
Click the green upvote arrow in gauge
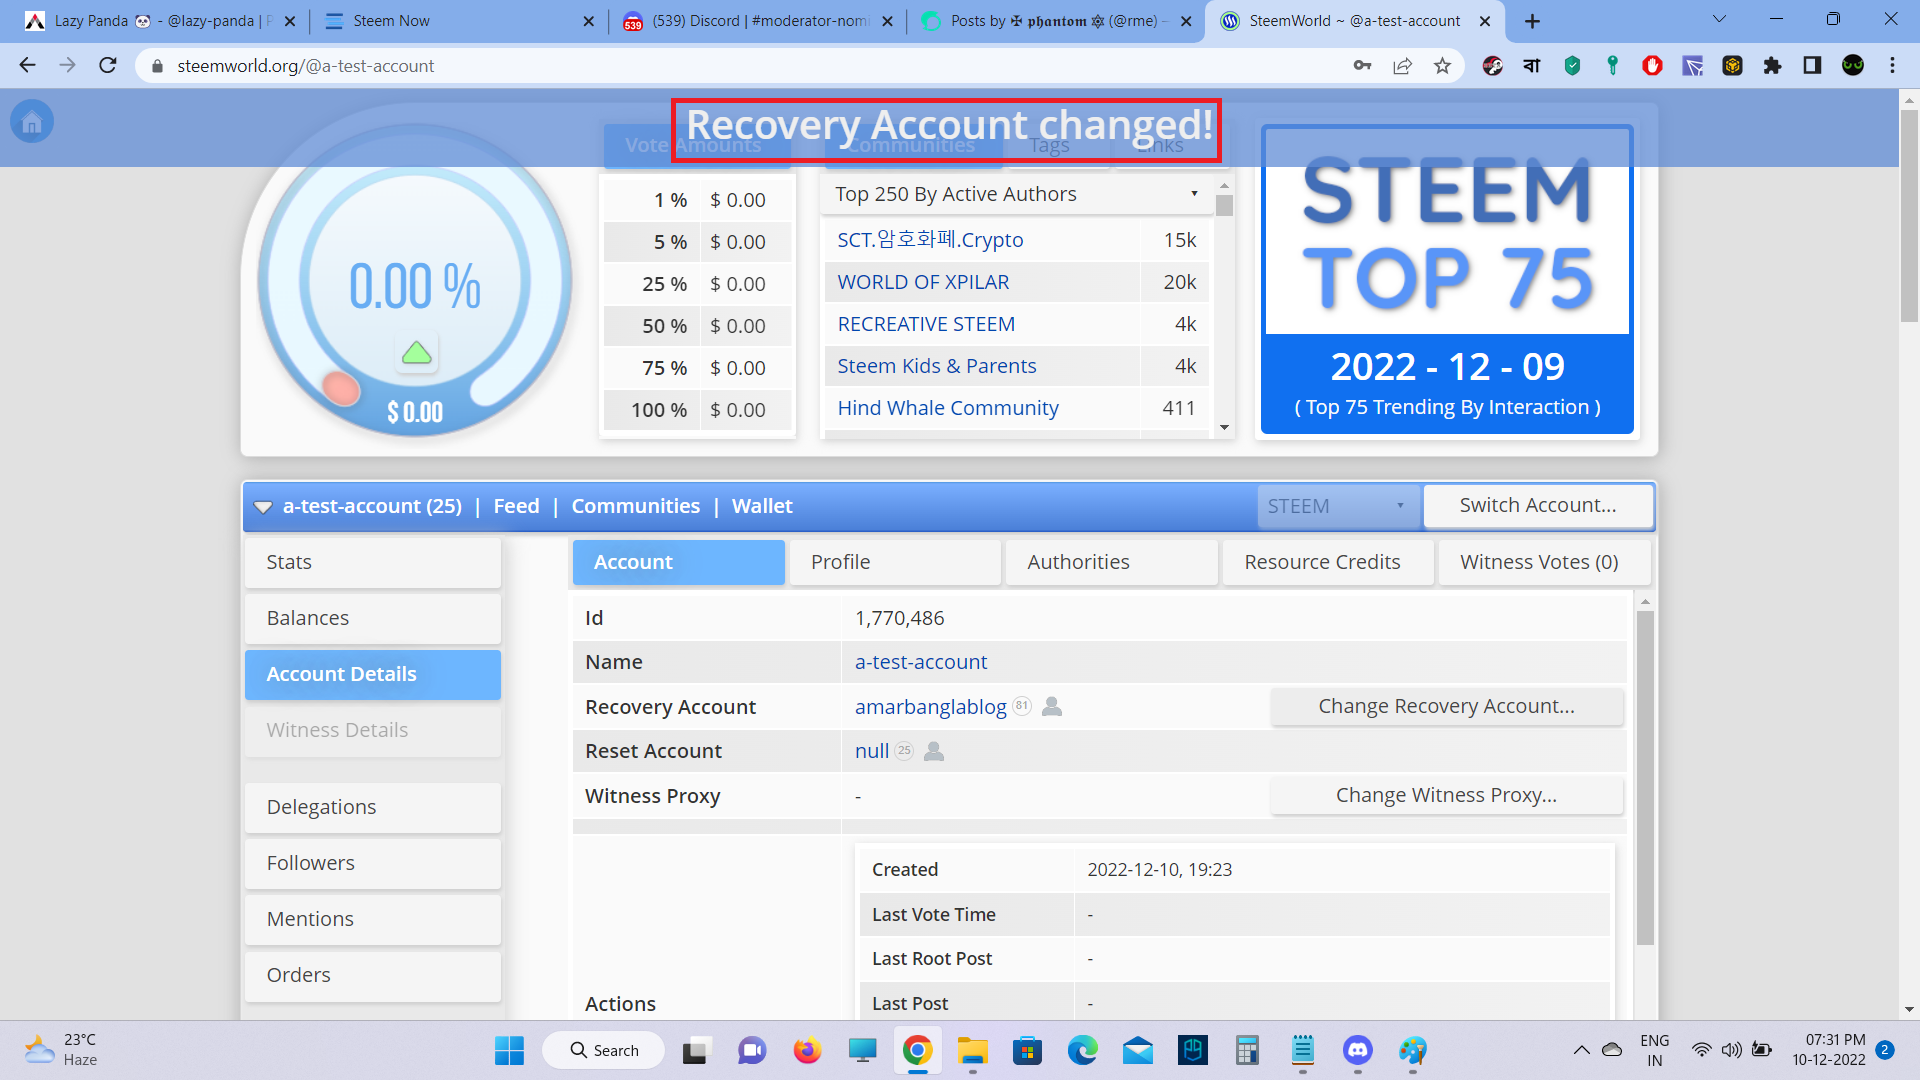coord(416,353)
